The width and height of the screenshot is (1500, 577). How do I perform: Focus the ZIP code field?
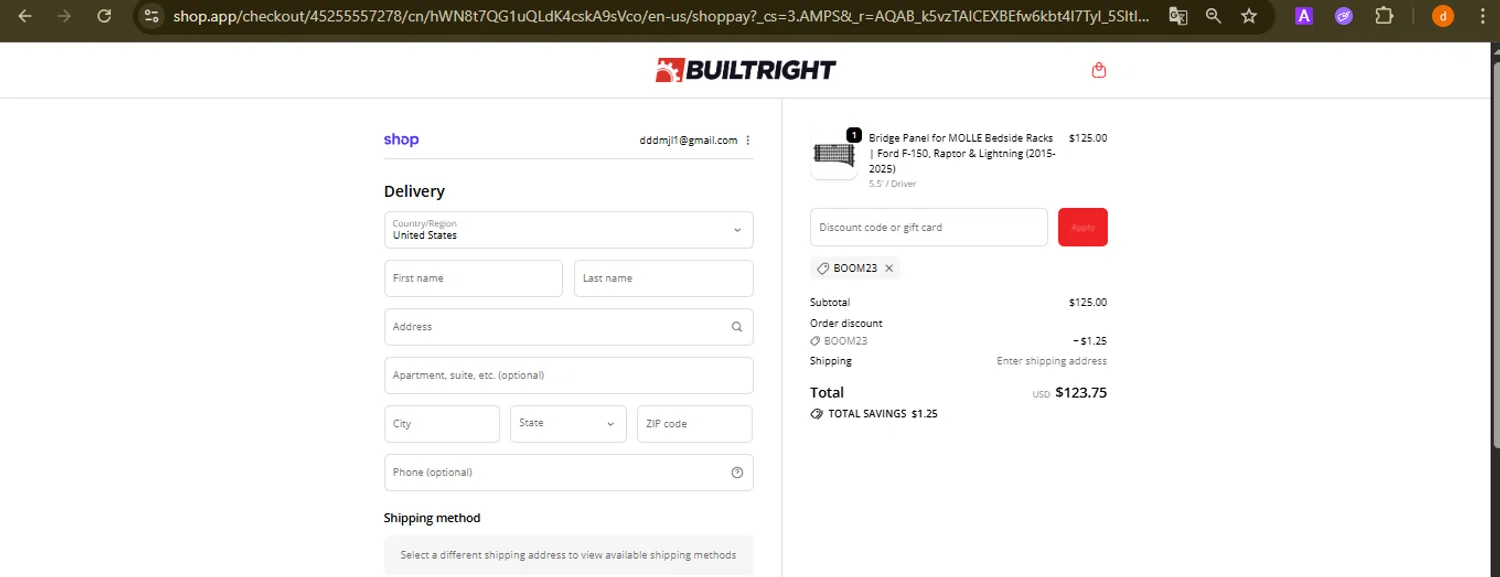[x=695, y=424]
